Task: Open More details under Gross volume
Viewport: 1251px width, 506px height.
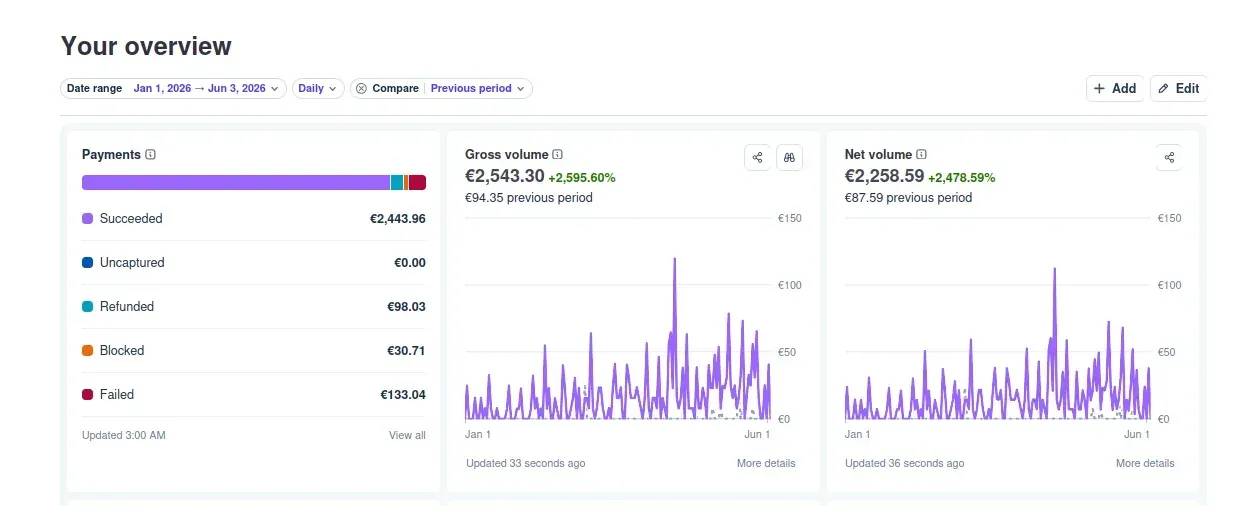Action: [766, 463]
